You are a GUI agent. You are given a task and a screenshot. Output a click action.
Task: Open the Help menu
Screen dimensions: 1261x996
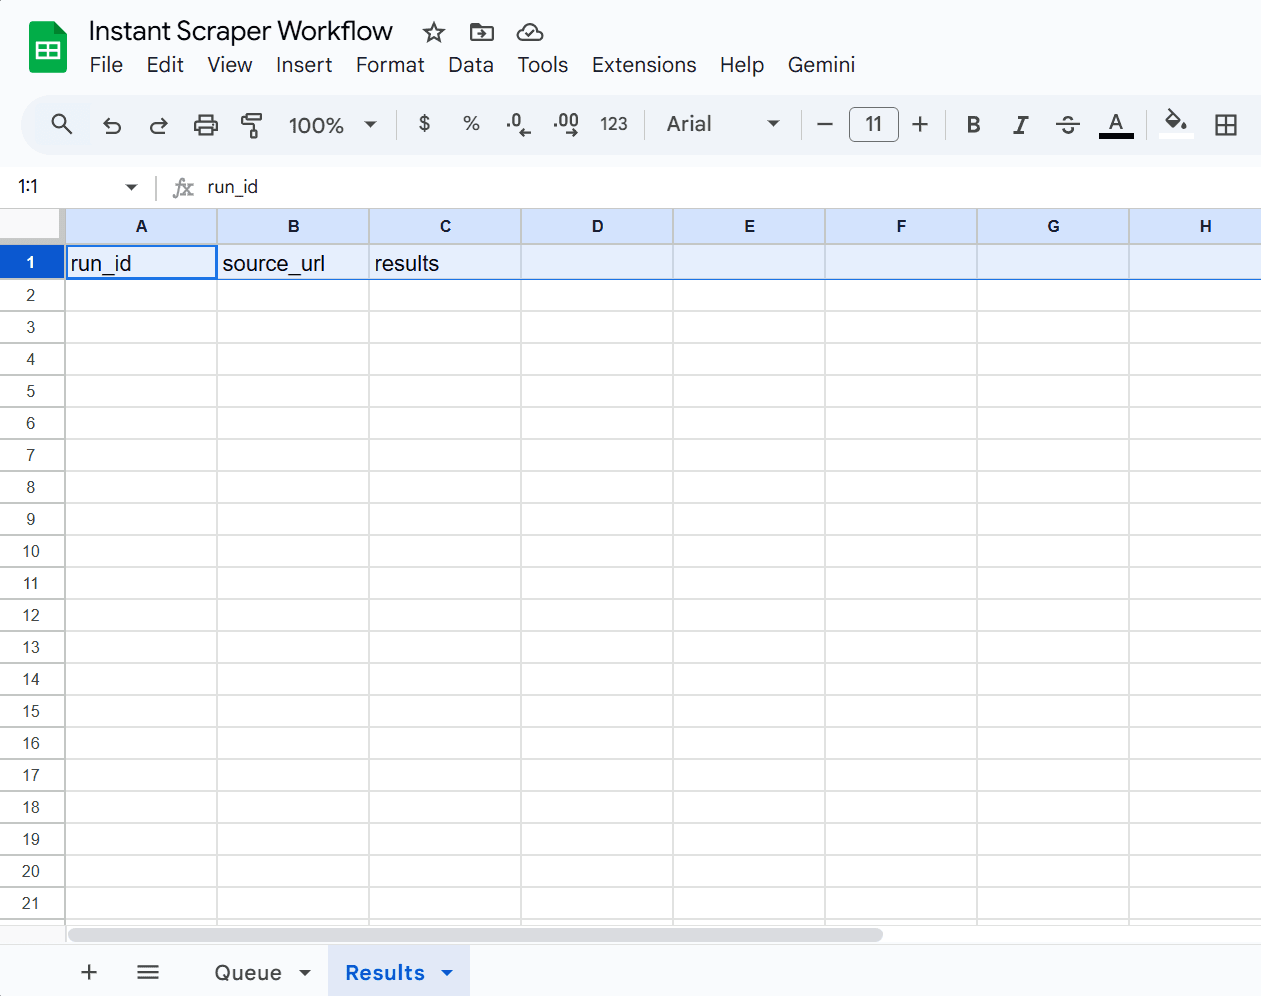(x=742, y=65)
